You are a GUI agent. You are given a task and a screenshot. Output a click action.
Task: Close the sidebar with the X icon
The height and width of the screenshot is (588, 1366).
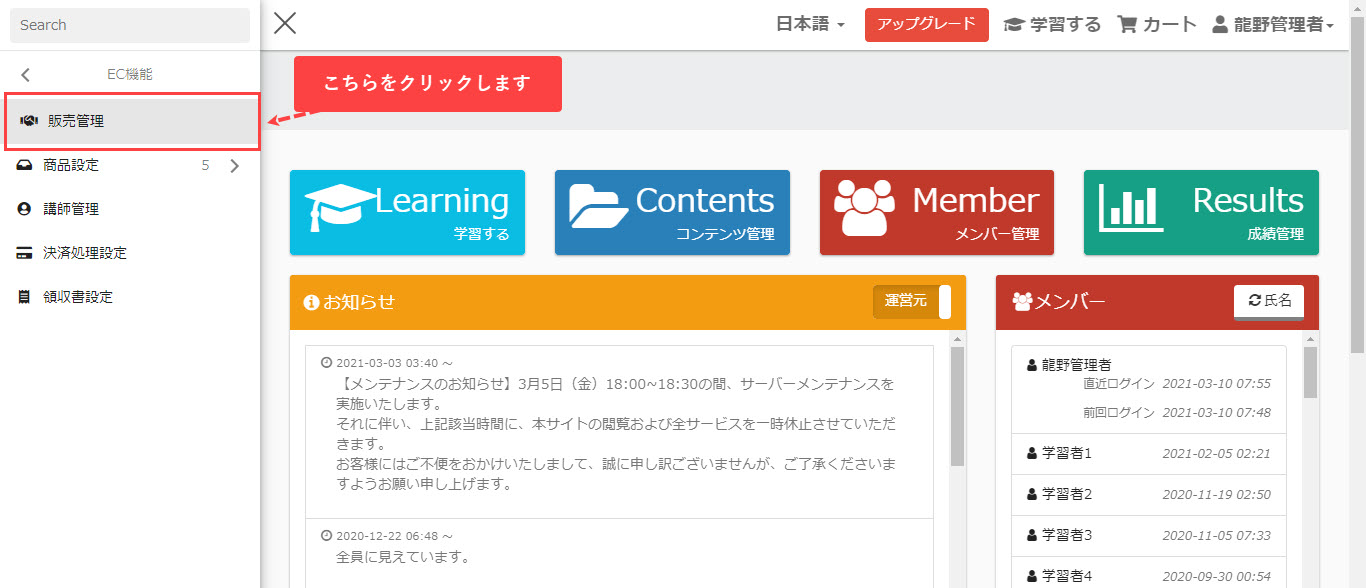[285, 24]
